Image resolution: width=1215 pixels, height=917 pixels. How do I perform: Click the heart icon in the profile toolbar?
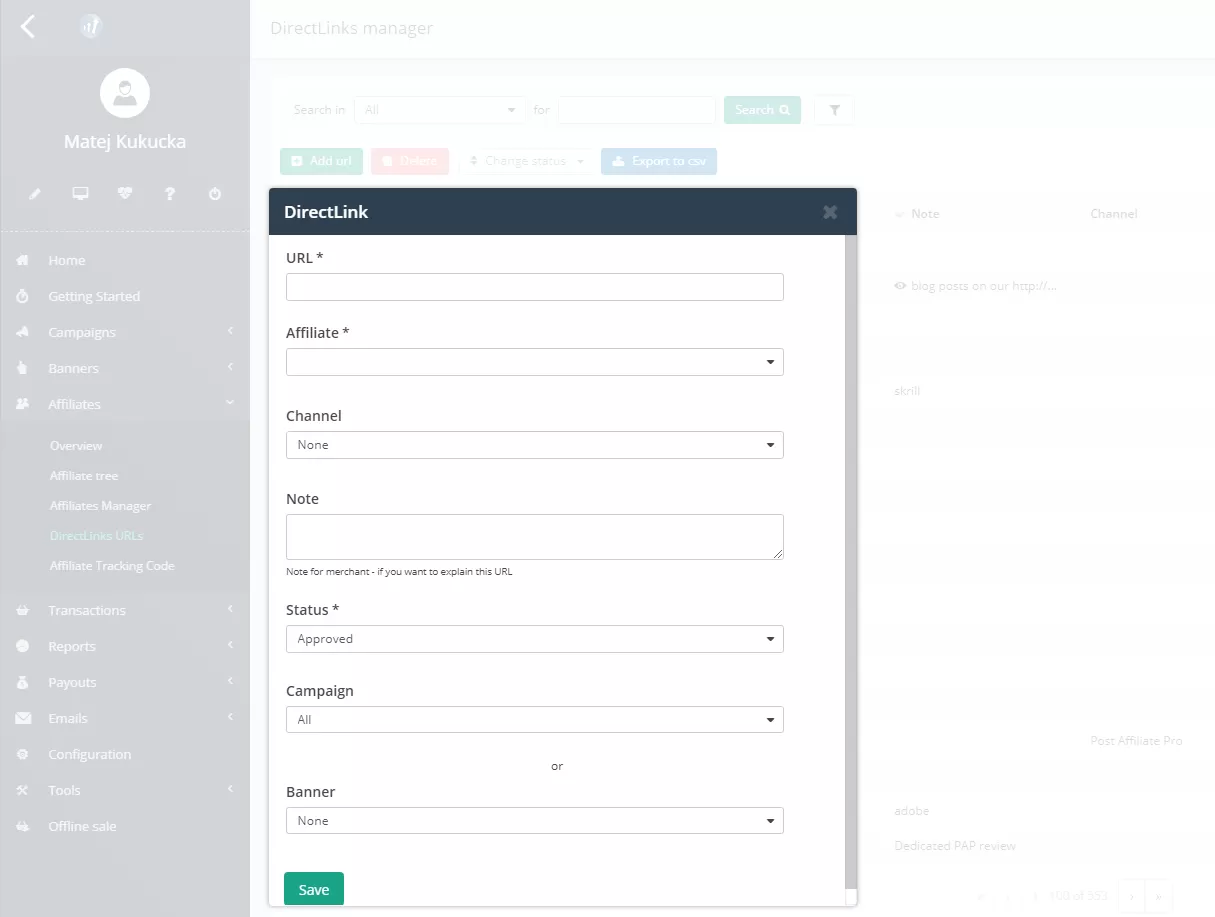coord(125,193)
